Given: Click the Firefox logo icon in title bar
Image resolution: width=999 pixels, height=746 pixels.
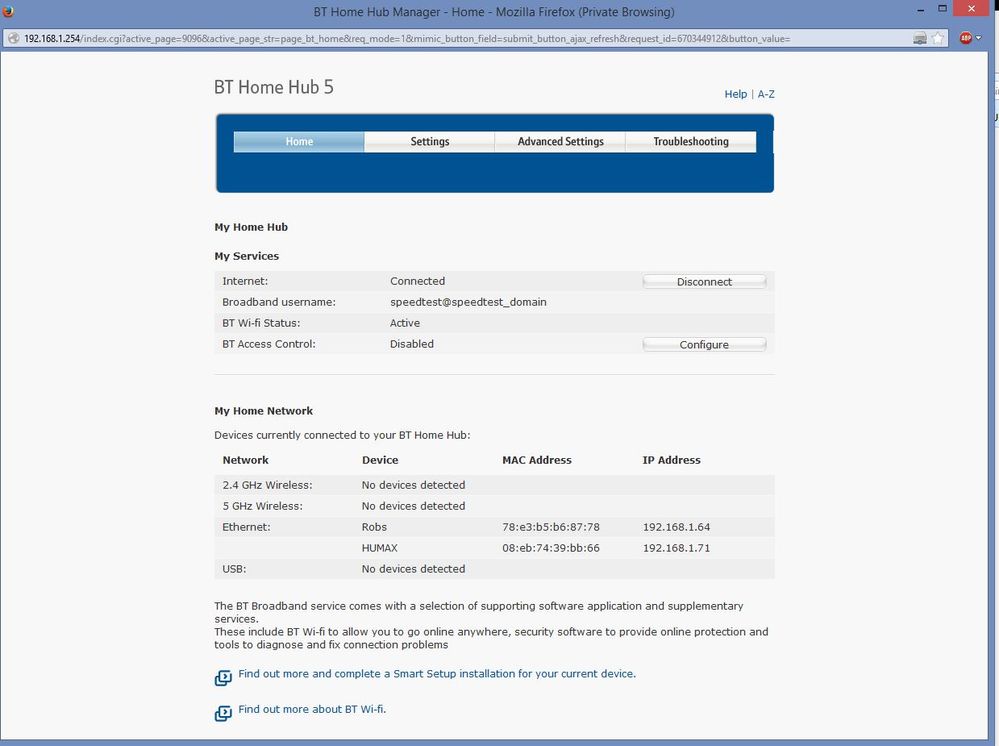Looking at the screenshot, I should click(x=8, y=11).
